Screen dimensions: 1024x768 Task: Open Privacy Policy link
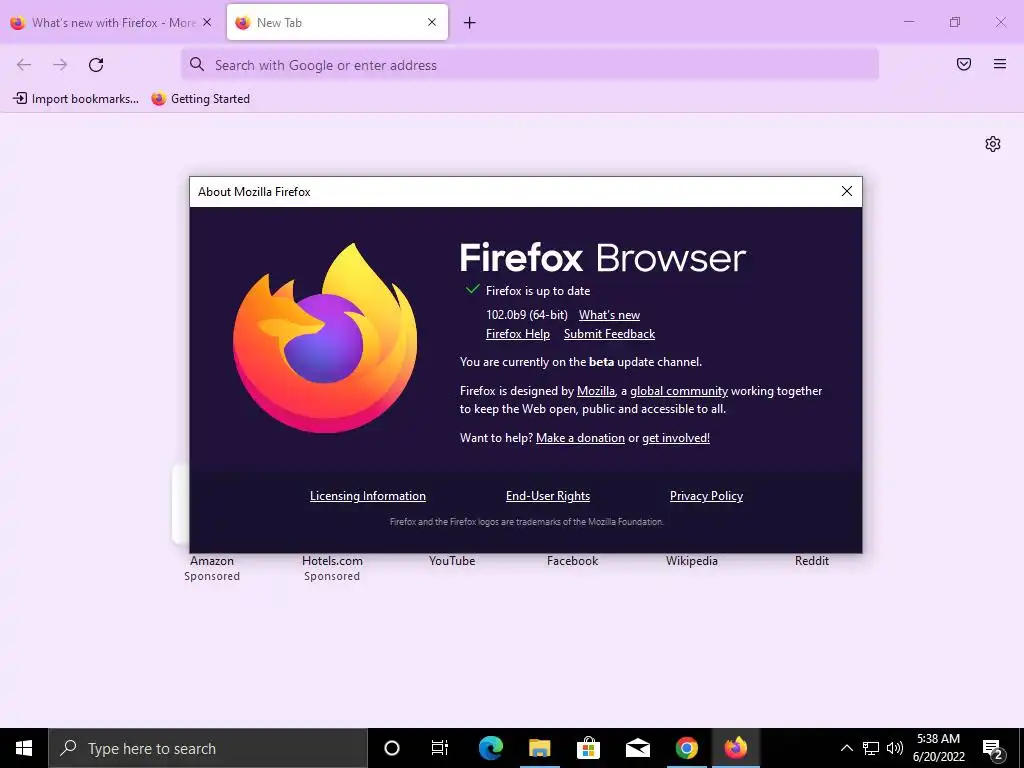pos(707,496)
